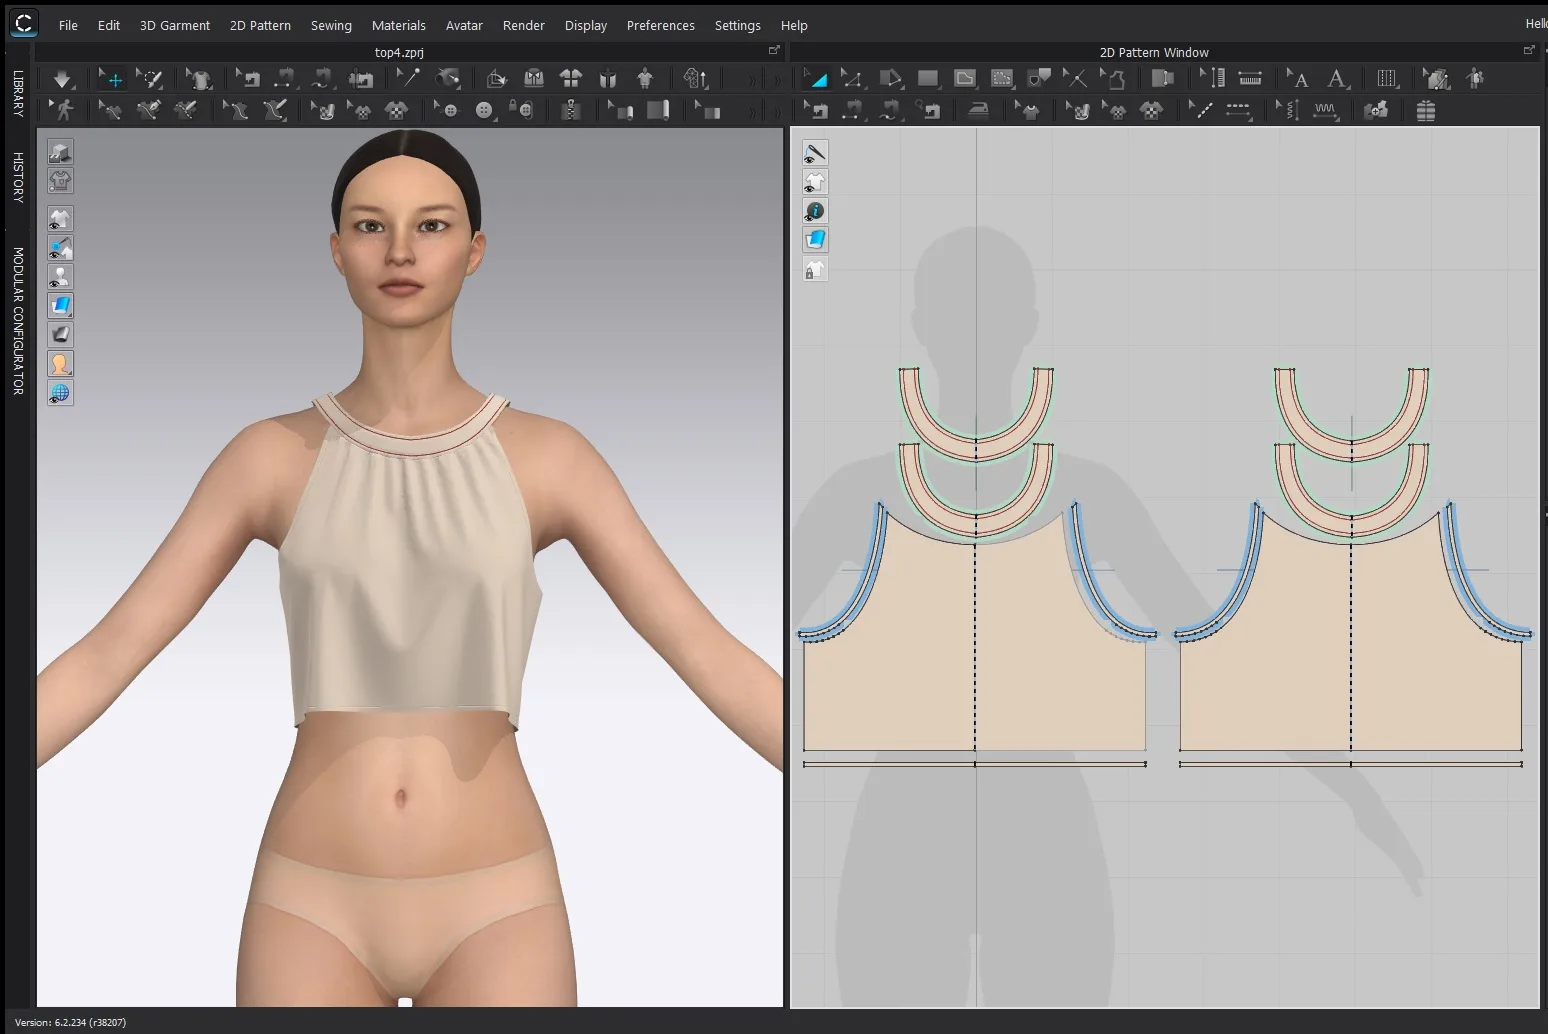1548x1034 pixels.
Task: Select the Pattern Annotation large A tool
Action: (1337, 79)
